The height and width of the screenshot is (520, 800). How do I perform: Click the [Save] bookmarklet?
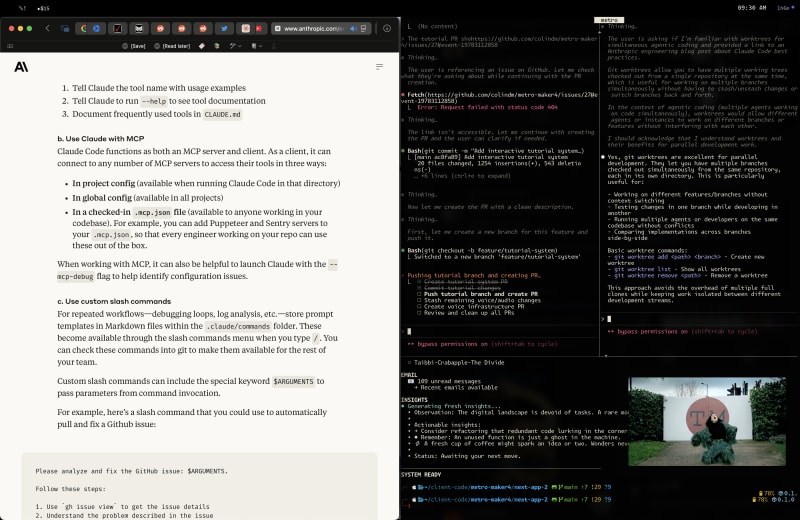click(x=134, y=46)
